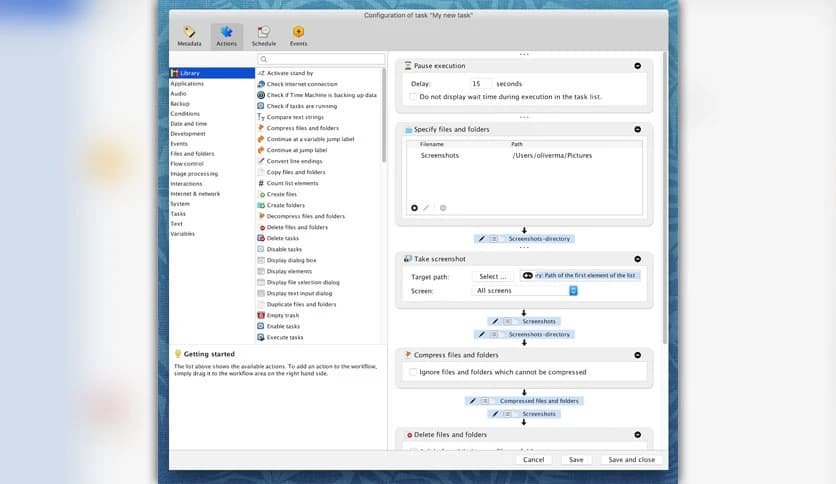Collapse the Take screenshot action panel
The image size is (836, 484).
pyautogui.click(x=638, y=259)
